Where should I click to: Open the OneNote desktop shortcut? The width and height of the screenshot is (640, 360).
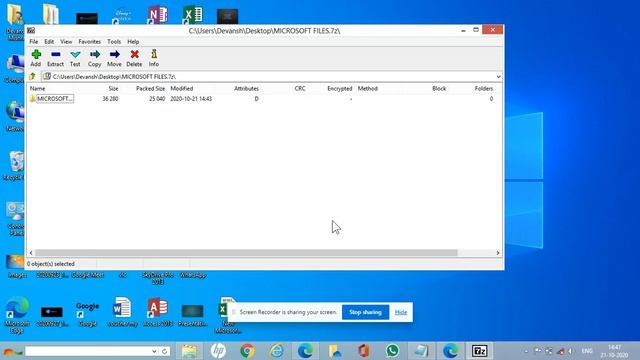coord(158,15)
